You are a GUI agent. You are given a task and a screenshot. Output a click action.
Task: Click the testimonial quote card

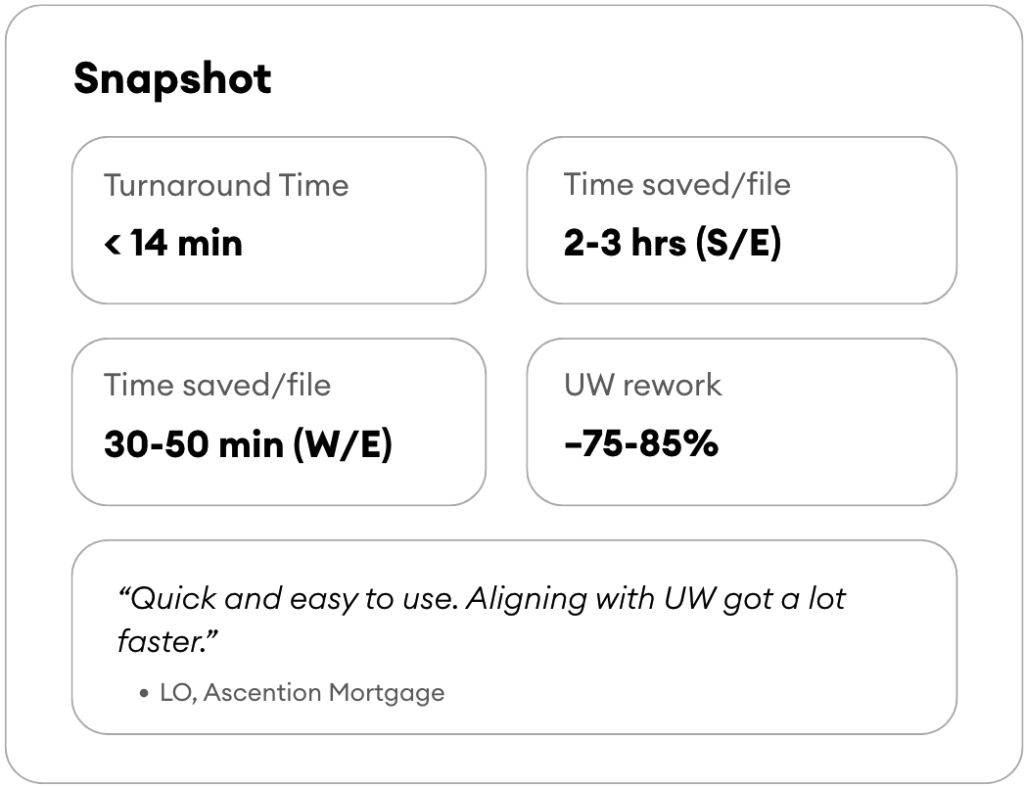pyautogui.click(x=515, y=637)
